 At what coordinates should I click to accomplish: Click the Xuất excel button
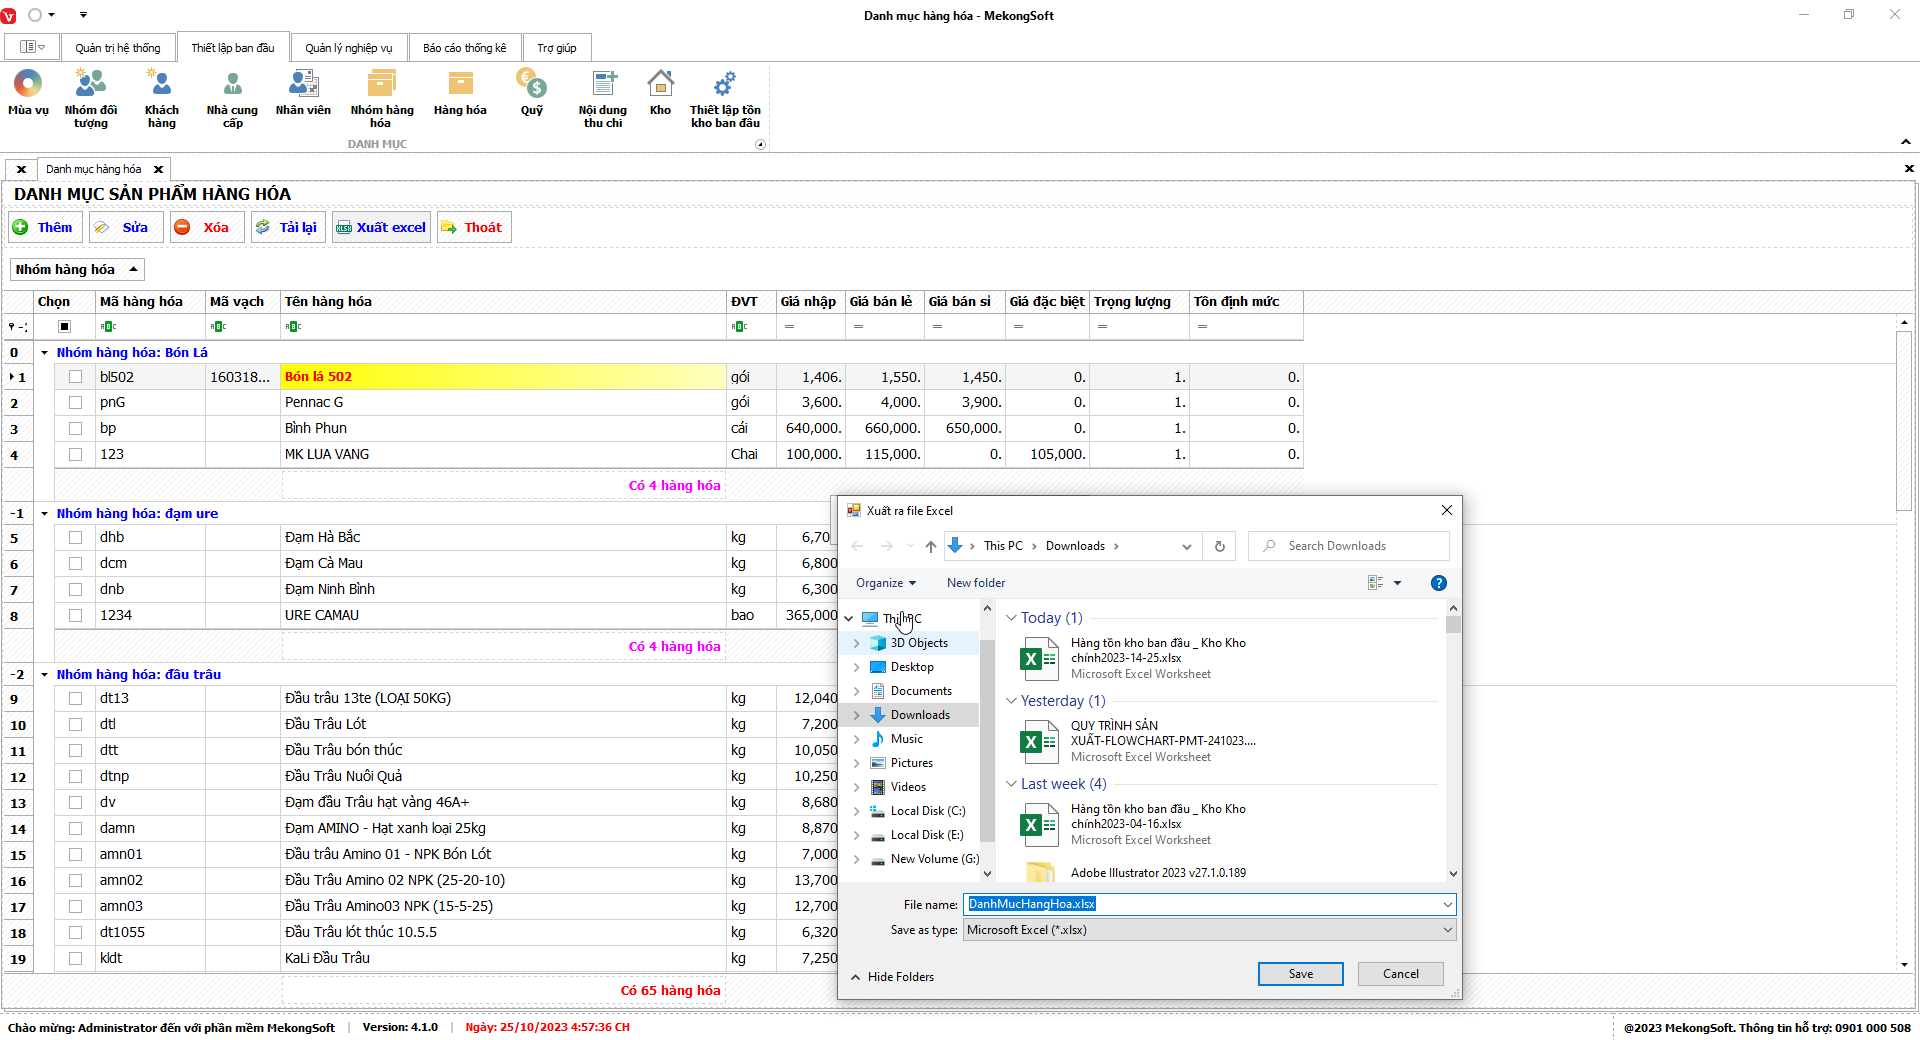click(x=382, y=227)
